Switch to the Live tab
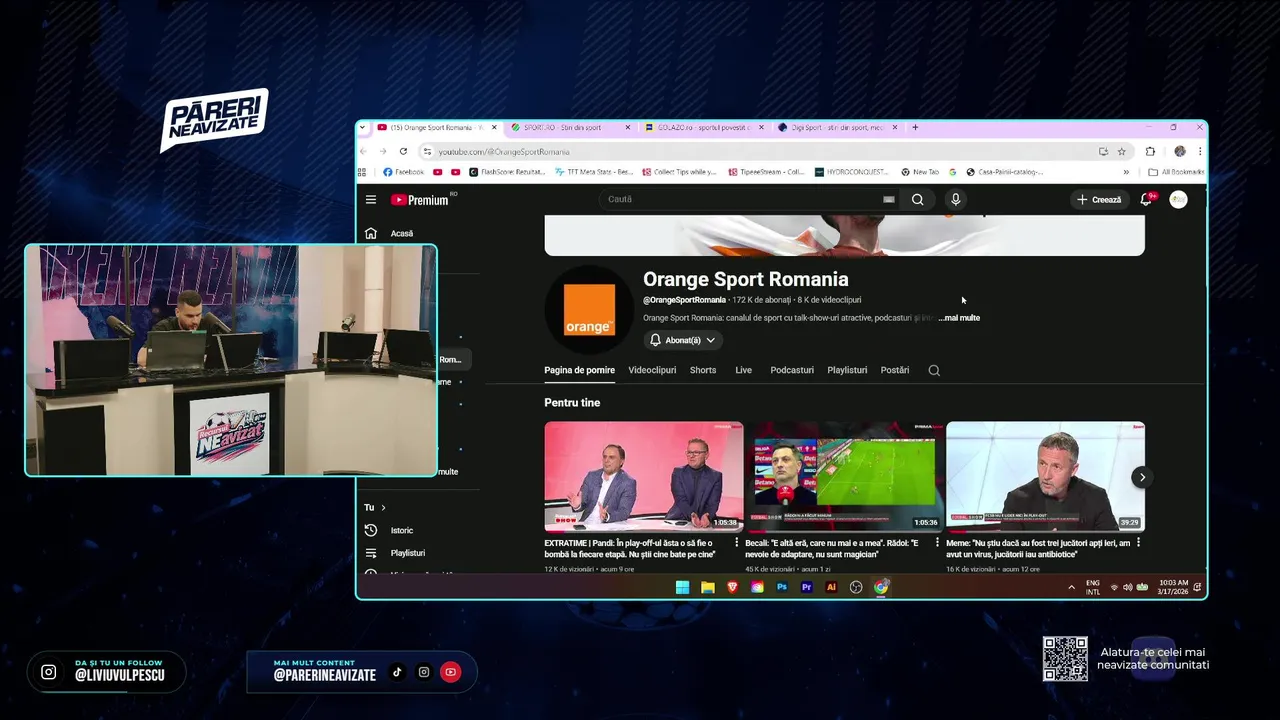1280x720 pixels. click(743, 370)
